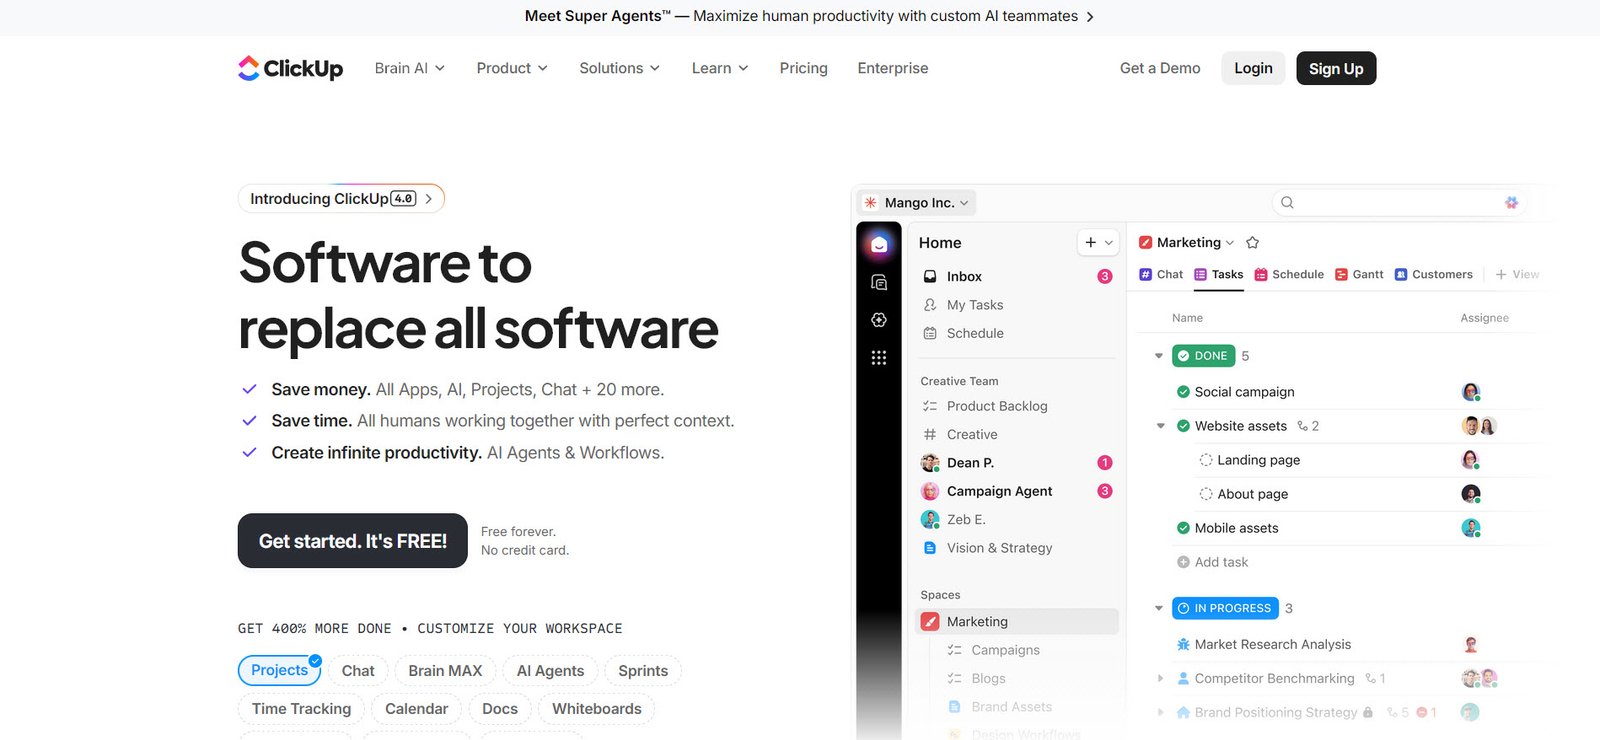Click the green check beside Social campaign

[x=1183, y=392]
